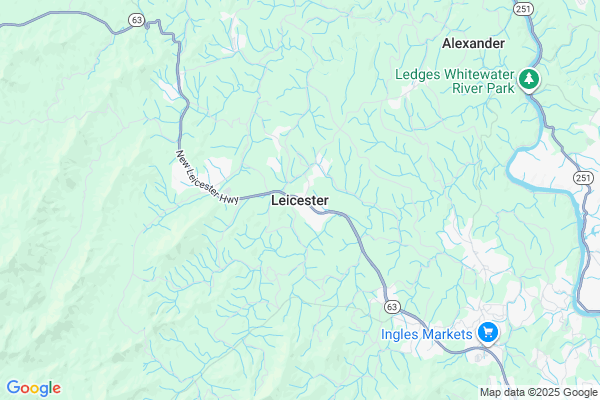Select the route 63 shield near Ingles Markets
The height and width of the screenshot is (400, 600).
[392, 307]
